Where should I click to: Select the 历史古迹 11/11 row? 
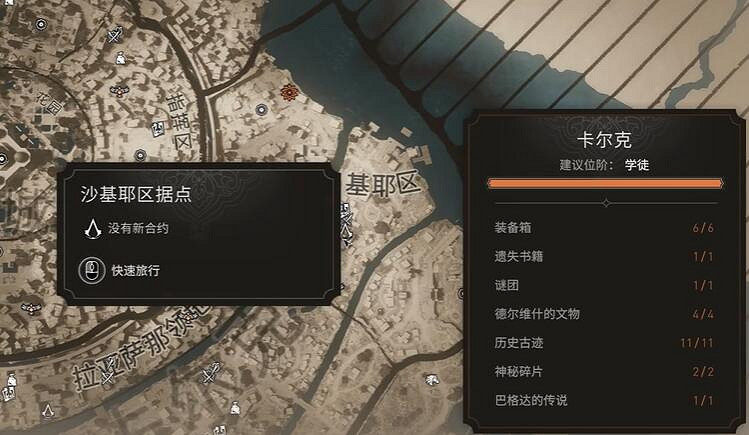604,343
